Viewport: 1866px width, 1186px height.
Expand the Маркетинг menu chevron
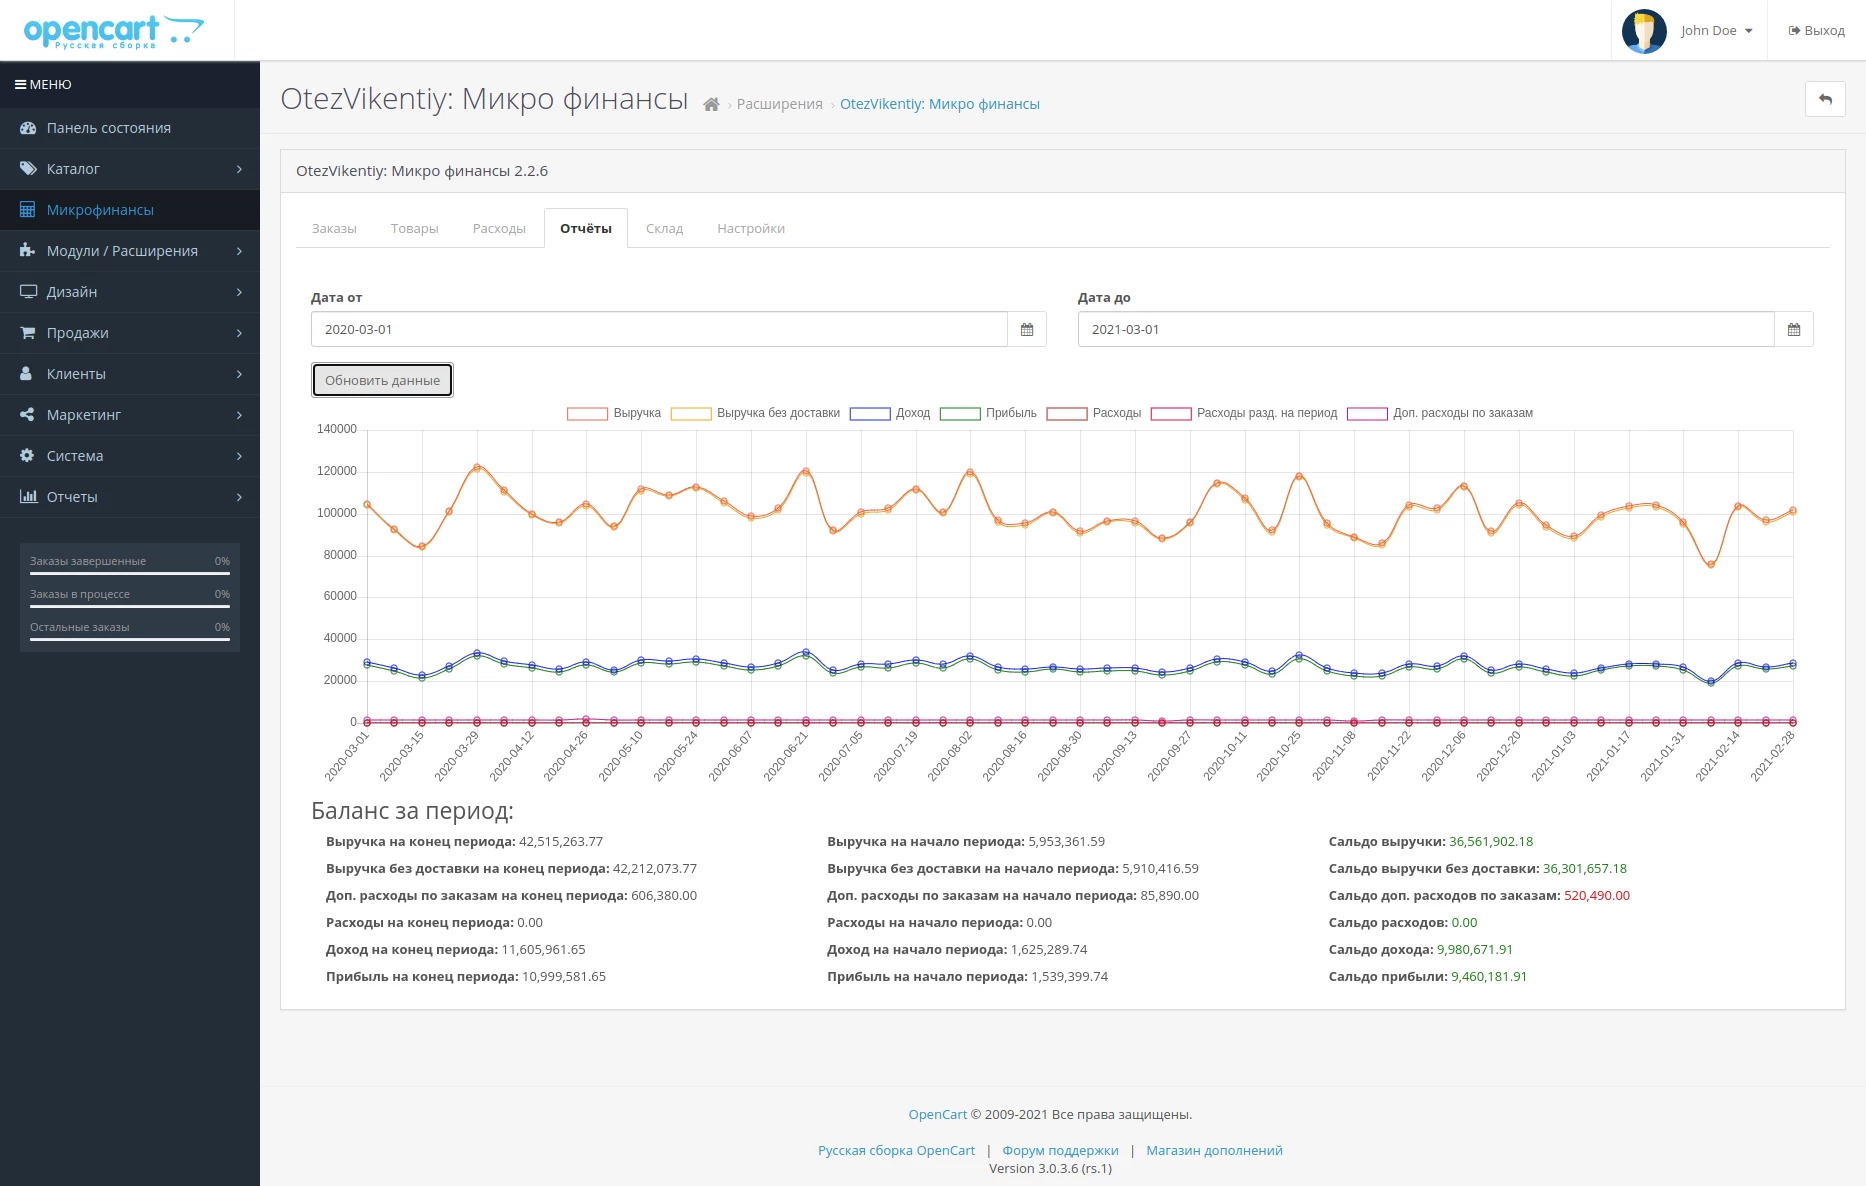[x=239, y=415]
